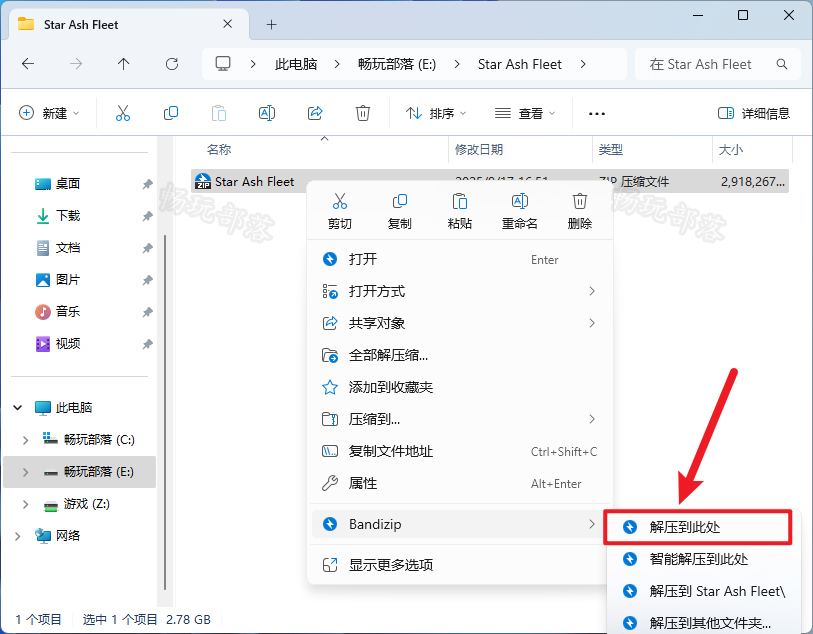Expand the 打开方式 submenu
813x634 pixels.
[x=592, y=291]
